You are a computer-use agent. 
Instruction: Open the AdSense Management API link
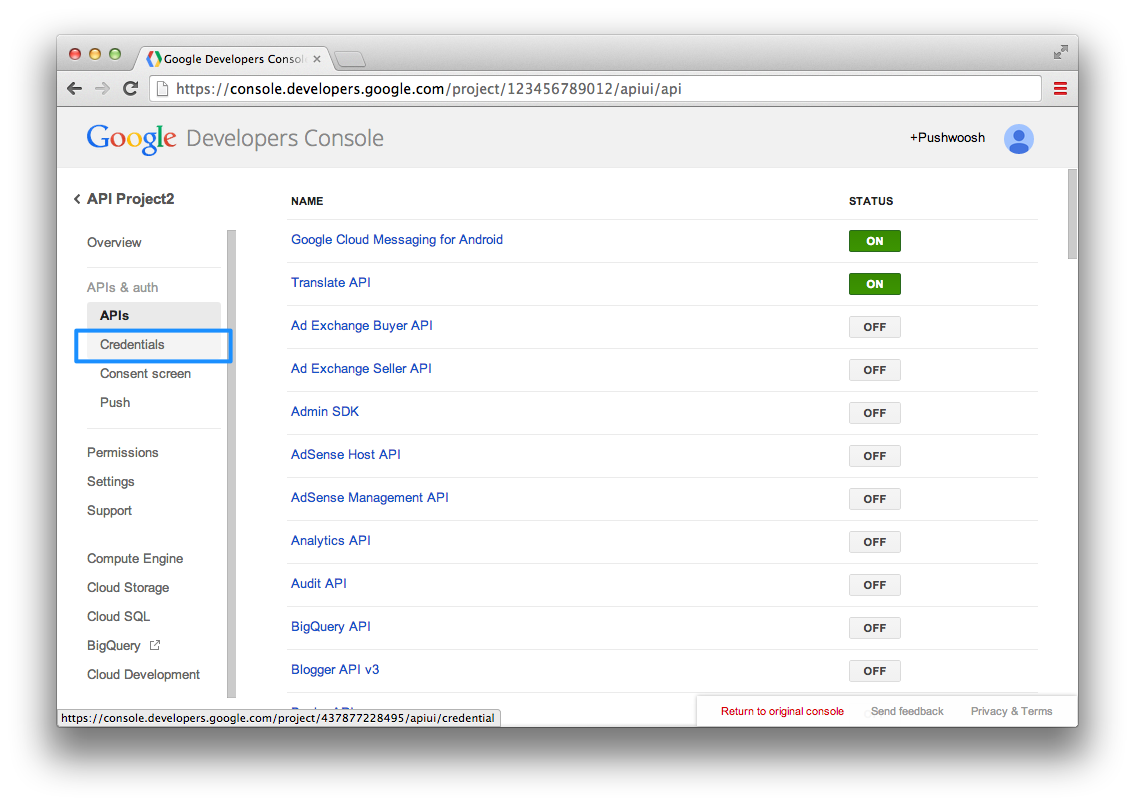click(370, 498)
